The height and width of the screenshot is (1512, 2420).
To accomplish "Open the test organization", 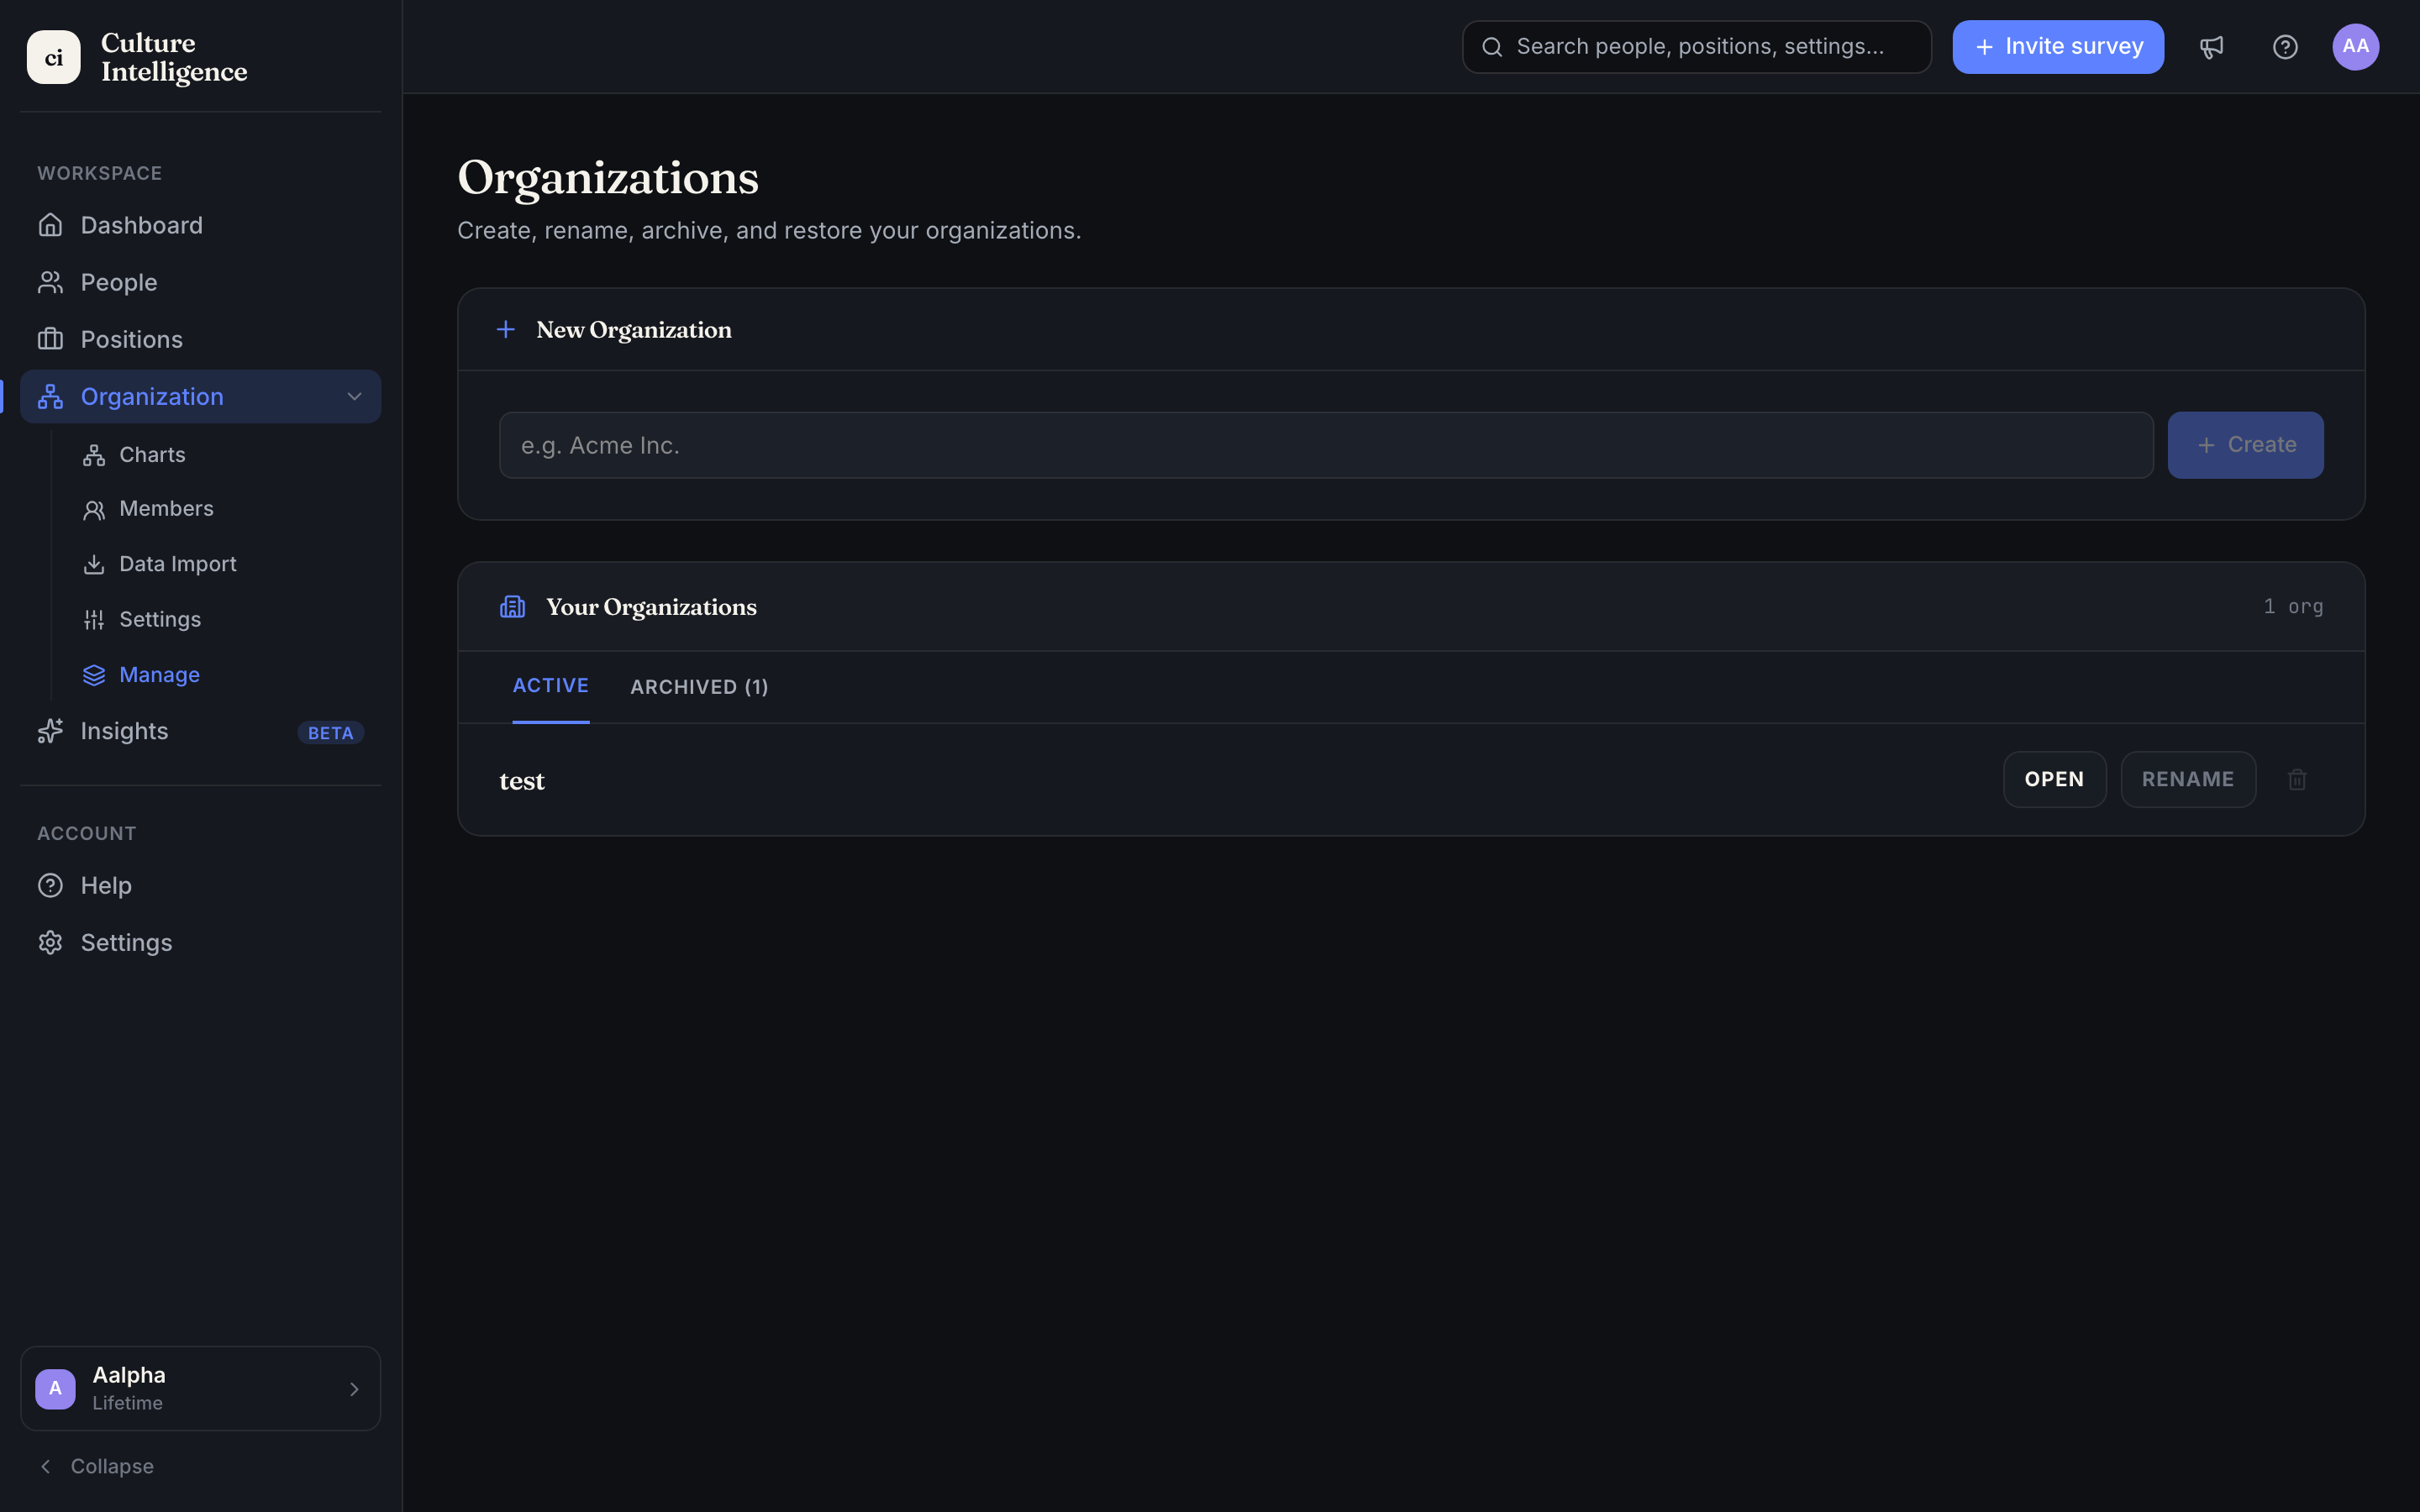I will [x=2054, y=779].
